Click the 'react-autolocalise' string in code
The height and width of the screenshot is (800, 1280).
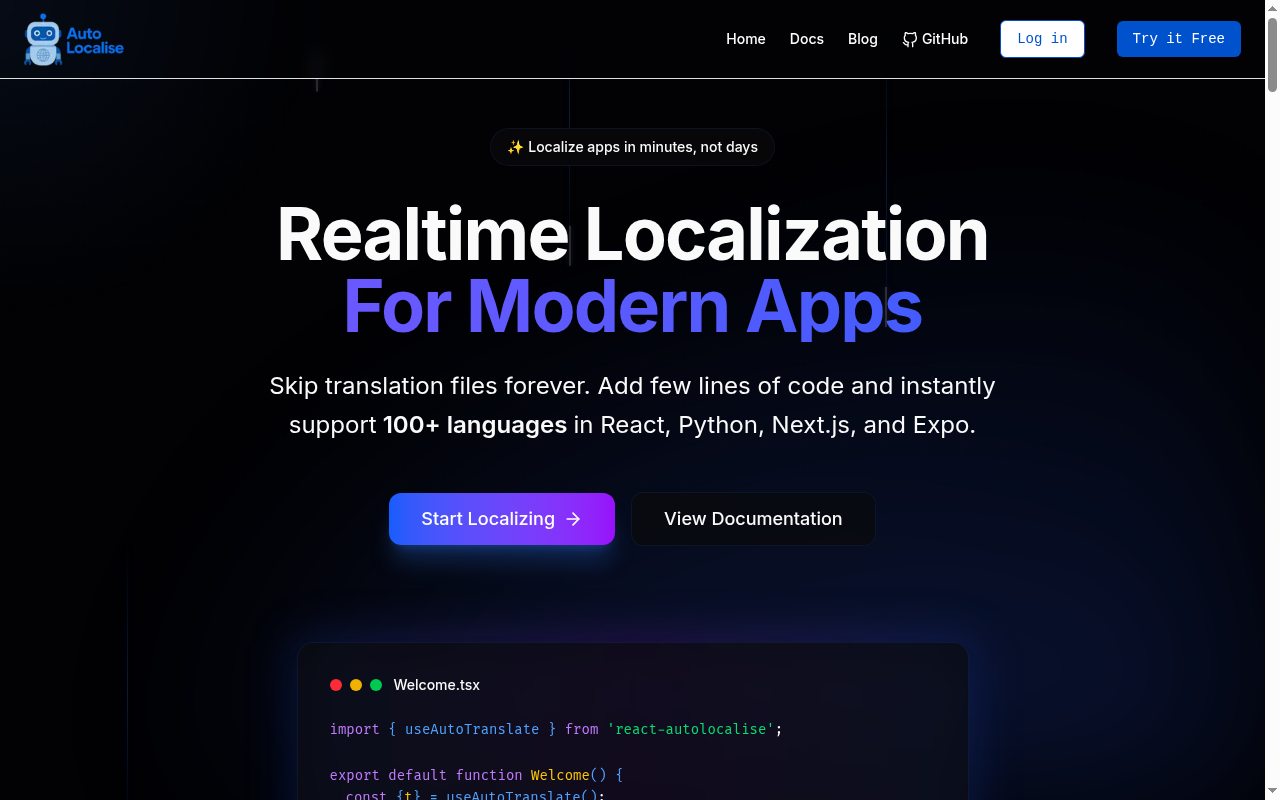691,729
